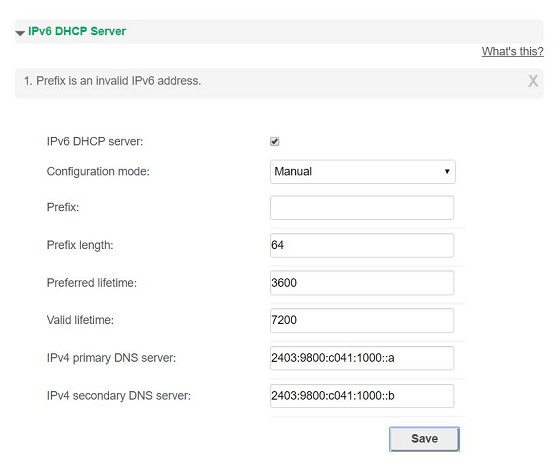
Task: Collapse the IPv6 DHCP Server section triangle
Action: (x=20, y=33)
